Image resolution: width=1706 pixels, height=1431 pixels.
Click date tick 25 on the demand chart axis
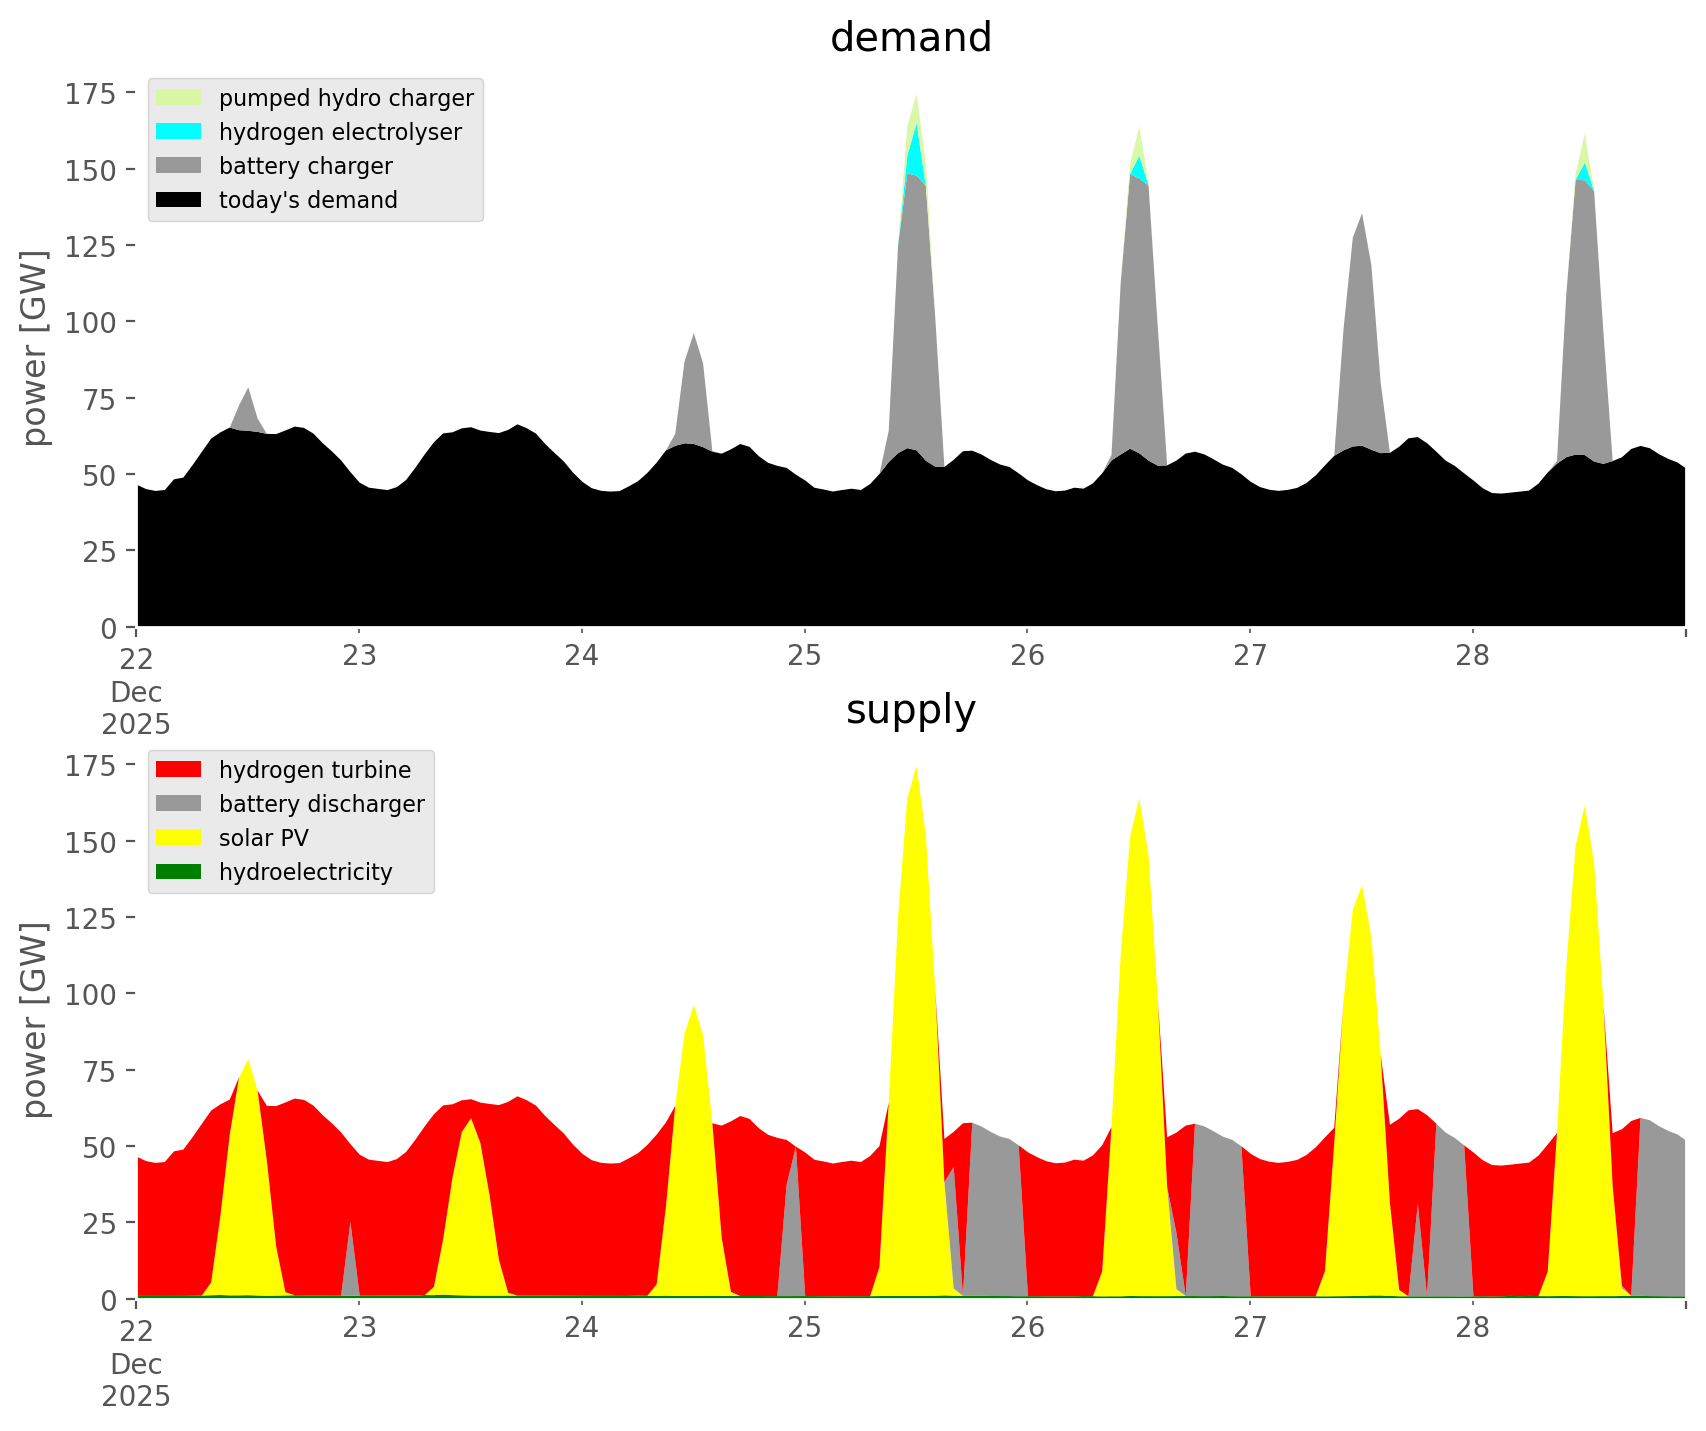pyautogui.click(x=804, y=657)
